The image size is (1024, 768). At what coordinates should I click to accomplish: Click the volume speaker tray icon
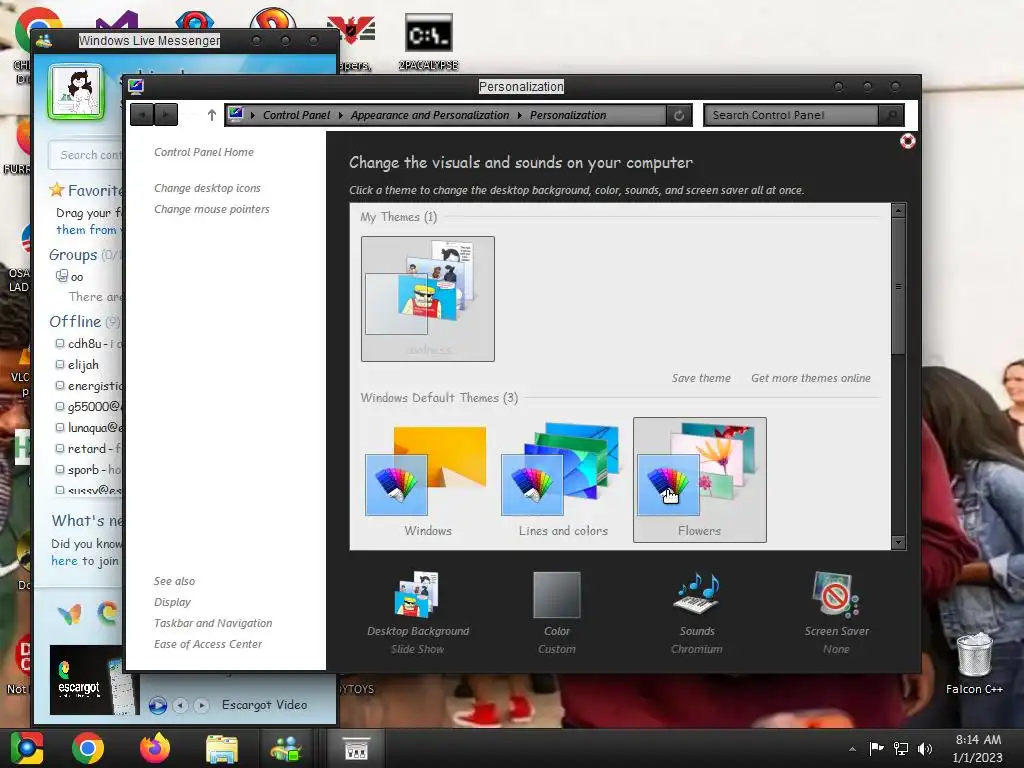925,748
